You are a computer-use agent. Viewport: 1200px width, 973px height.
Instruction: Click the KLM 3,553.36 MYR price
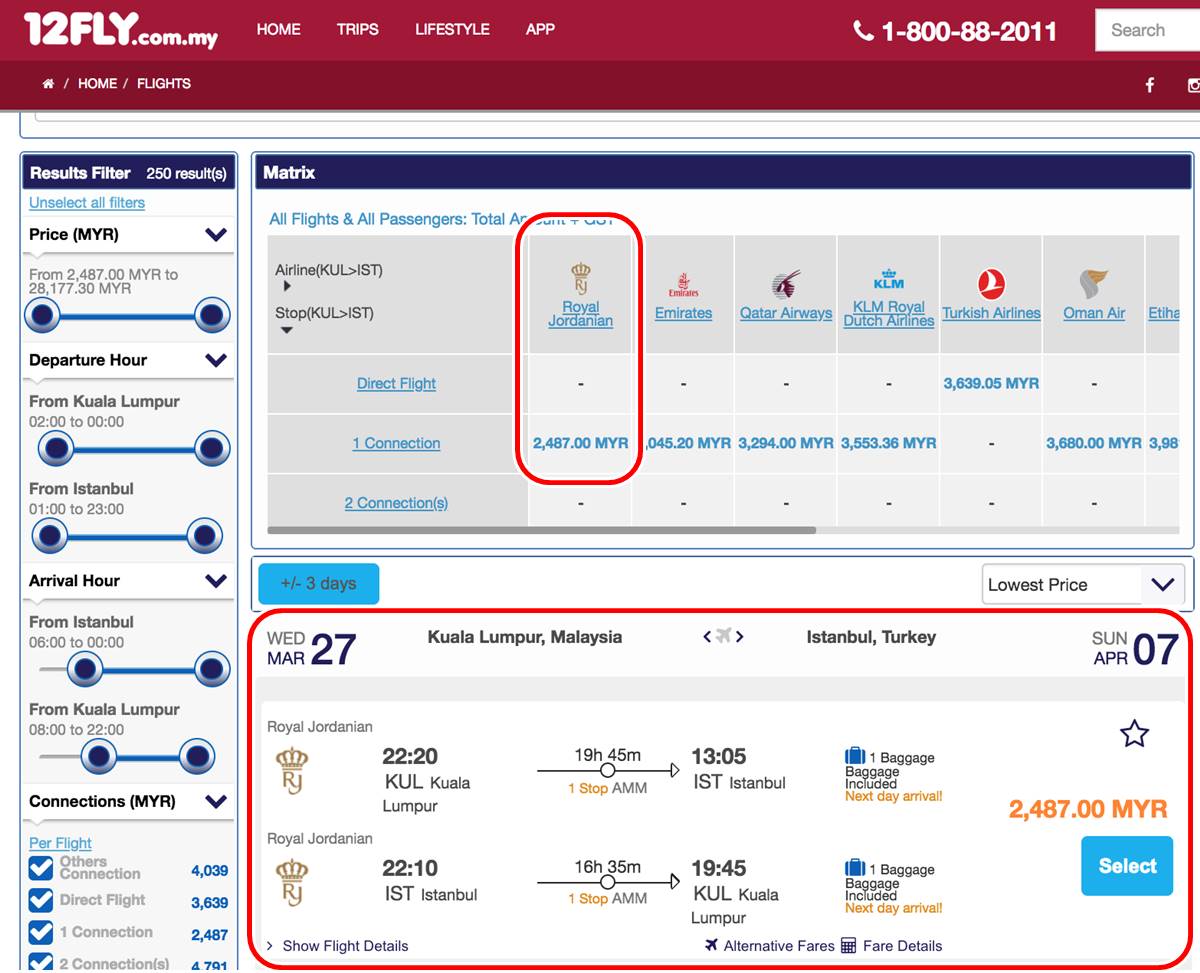889,444
